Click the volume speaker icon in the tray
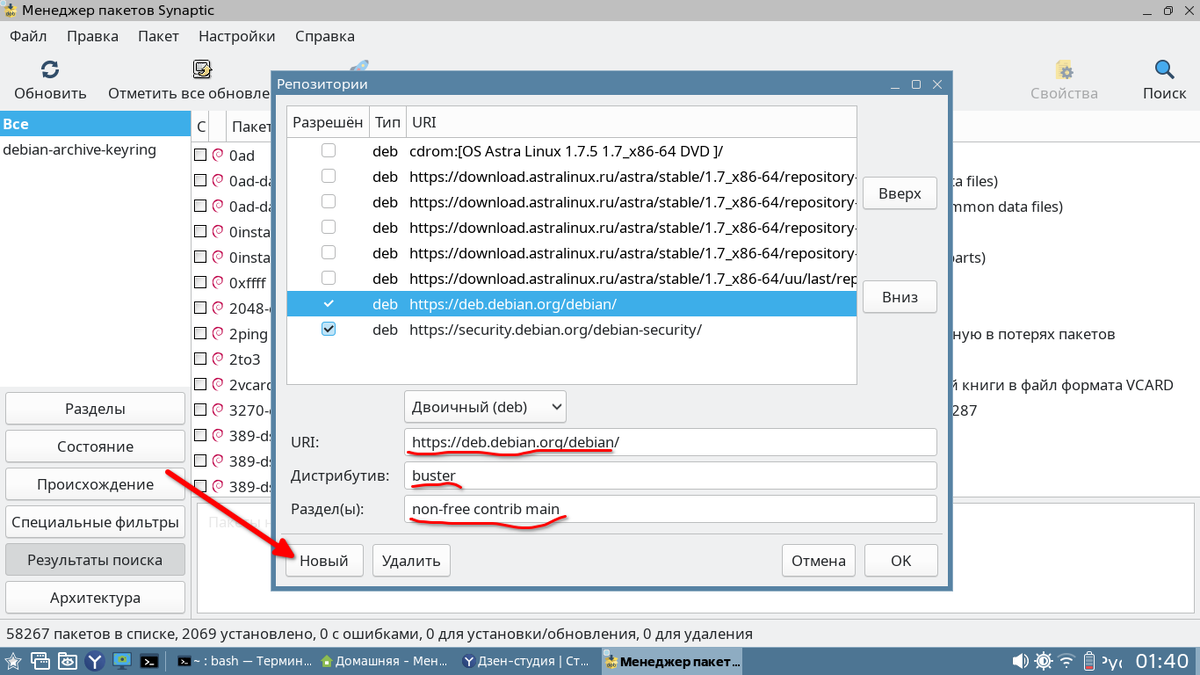Image resolution: width=1200 pixels, height=675 pixels. pyautogui.click(x=1020, y=661)
